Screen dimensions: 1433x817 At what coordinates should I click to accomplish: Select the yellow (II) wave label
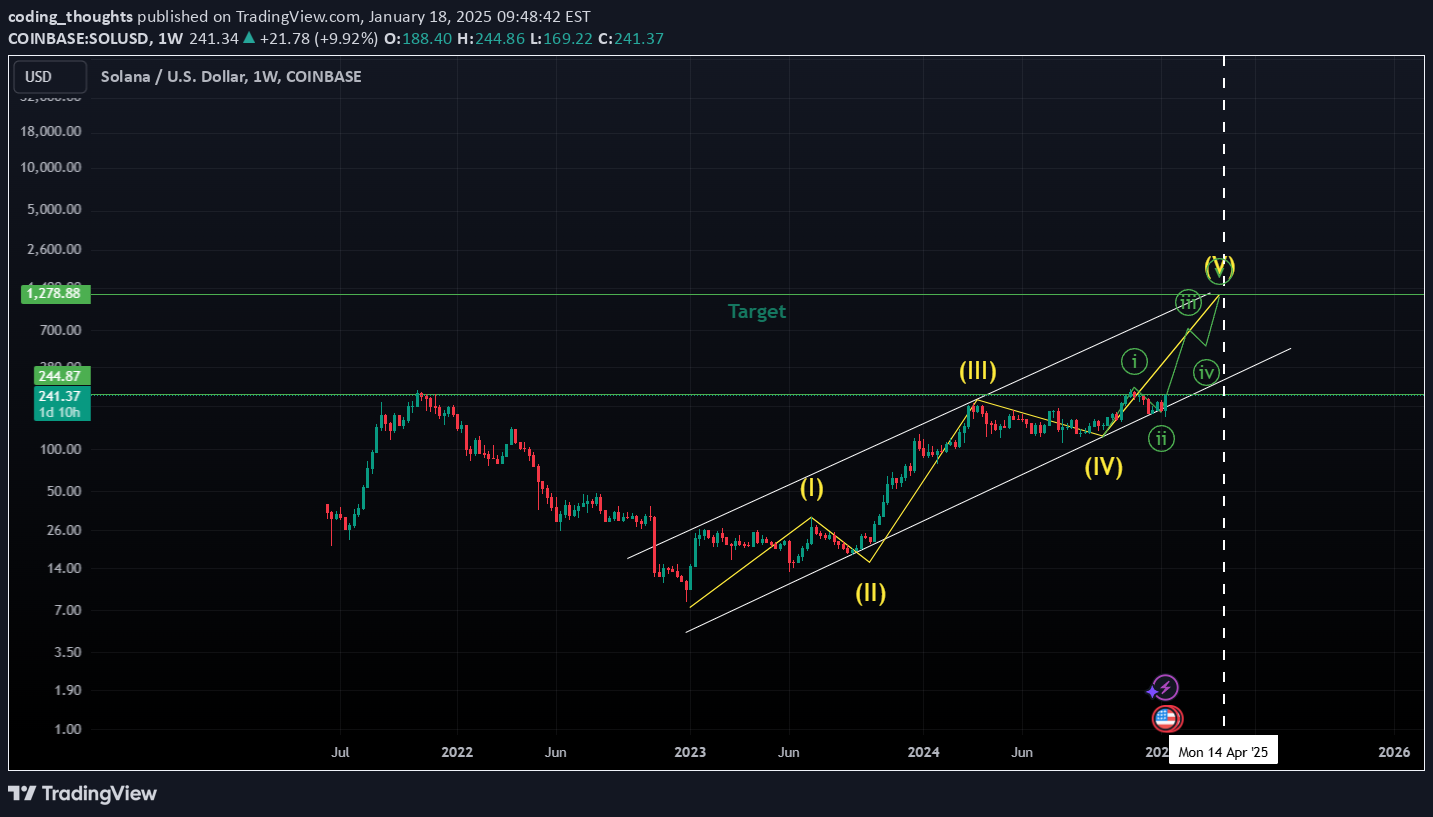tap(870, 593)
